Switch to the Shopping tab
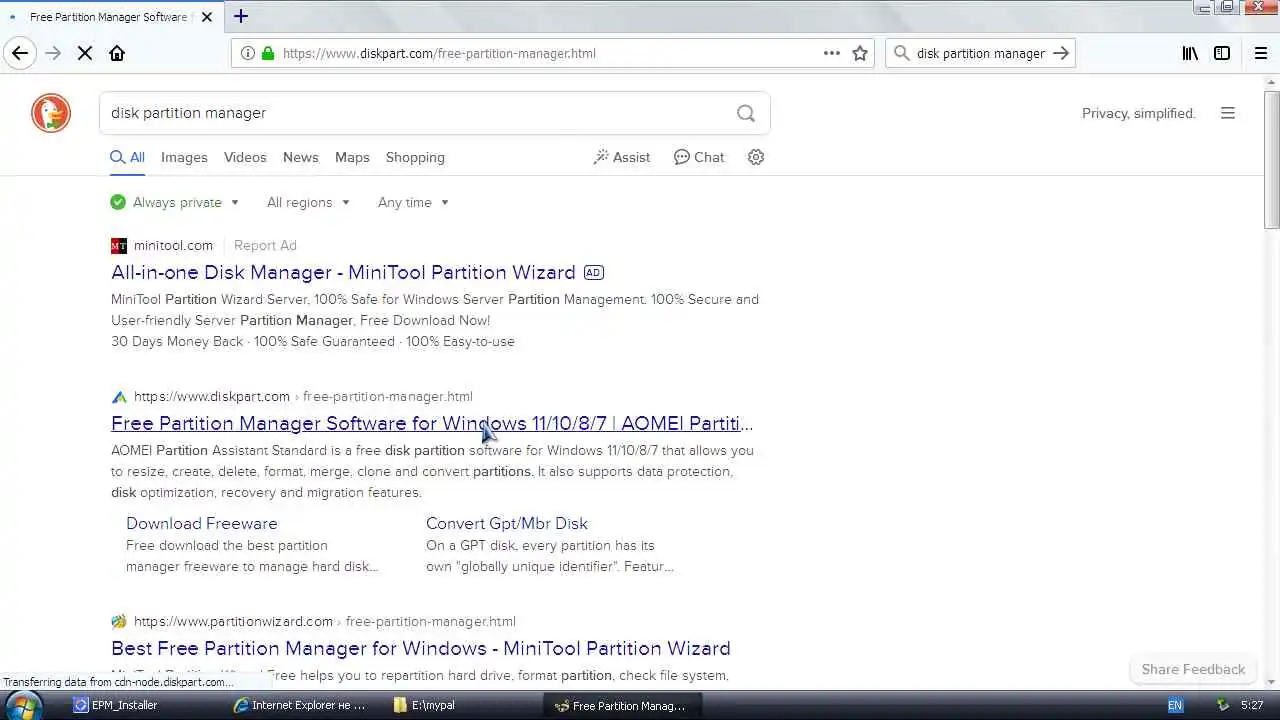 (415, 157)
